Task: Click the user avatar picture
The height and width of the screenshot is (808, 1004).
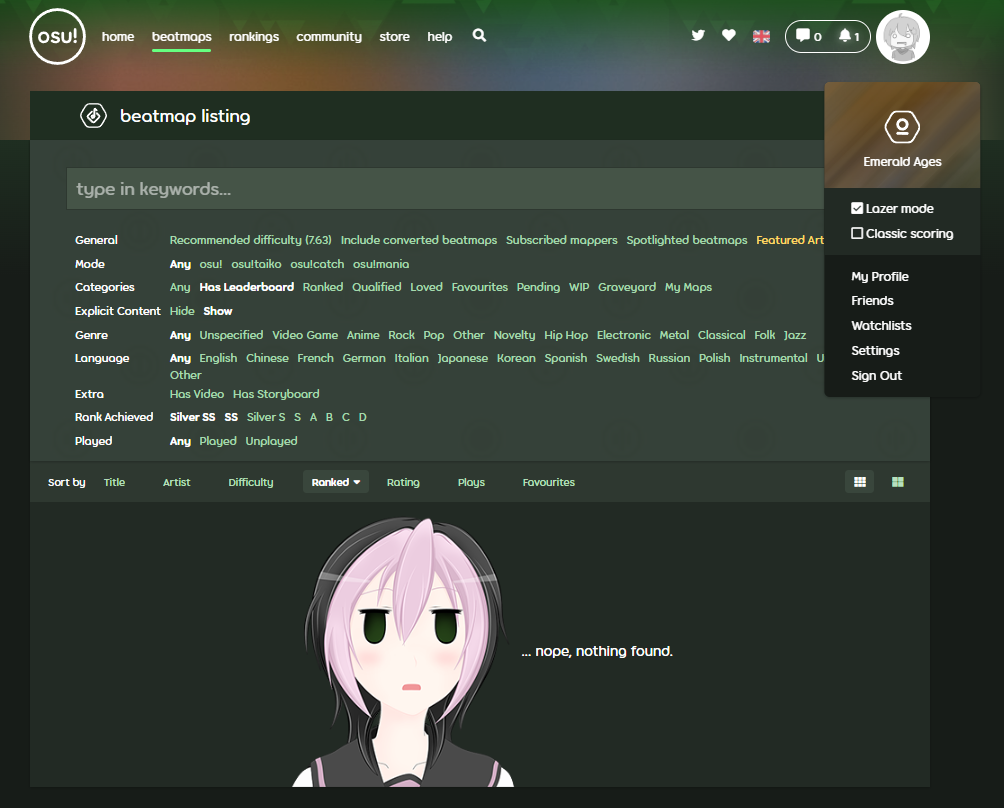Action: [x=902, y=38]
